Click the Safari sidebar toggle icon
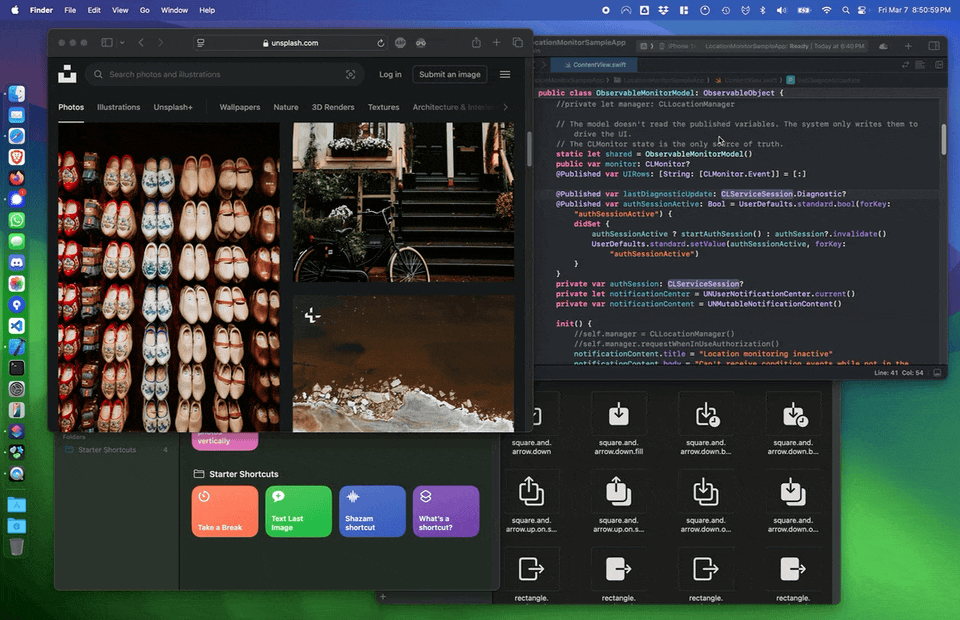 click(x=107, y=43)
